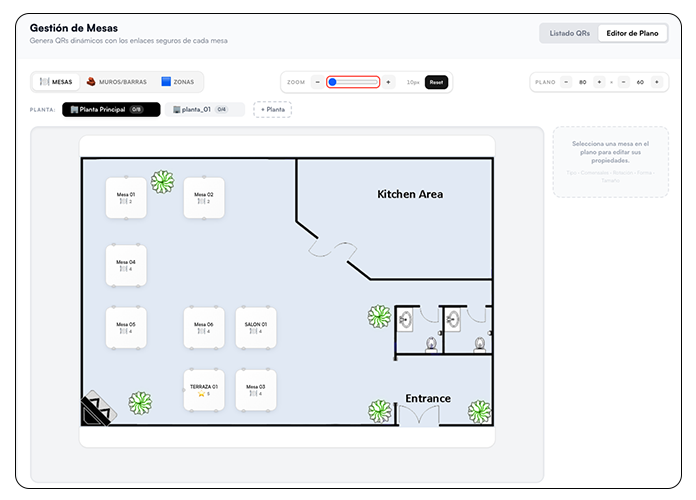
Task: Click the corner staircase symbol
Action: point(98,409)
